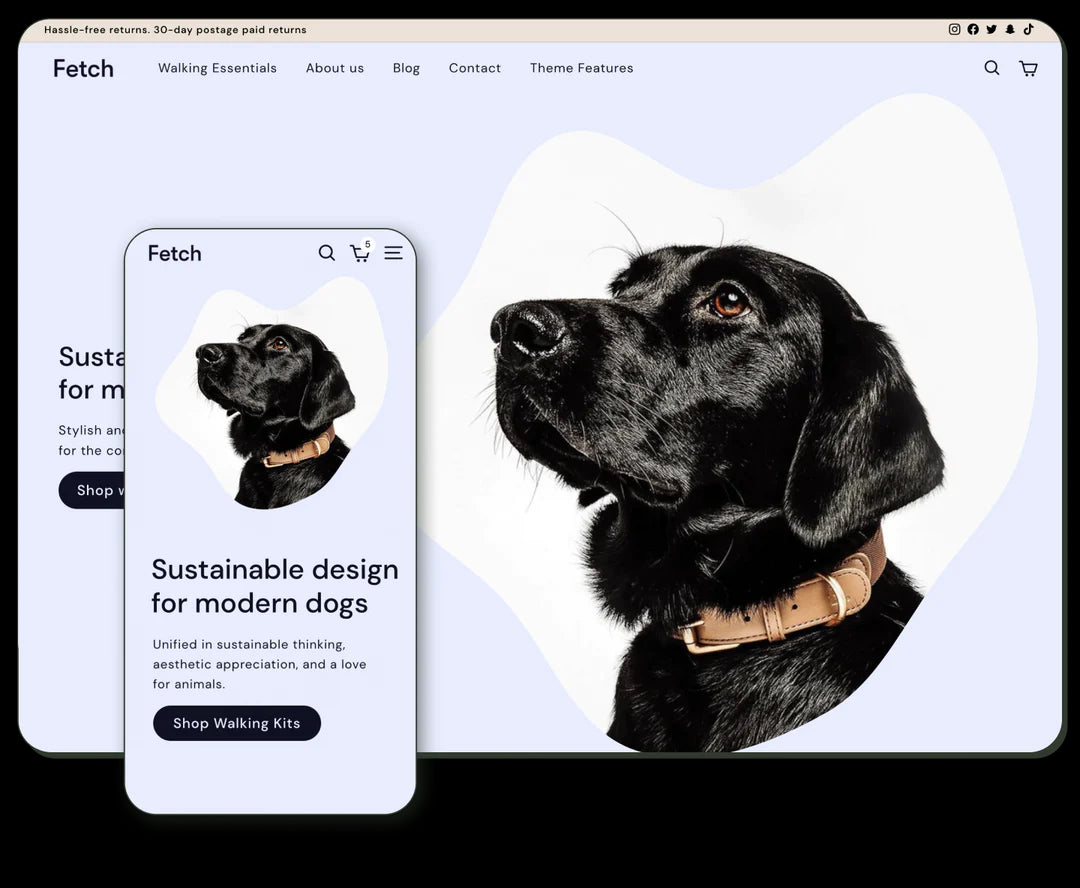View the Theme Features section

[581, 68]
